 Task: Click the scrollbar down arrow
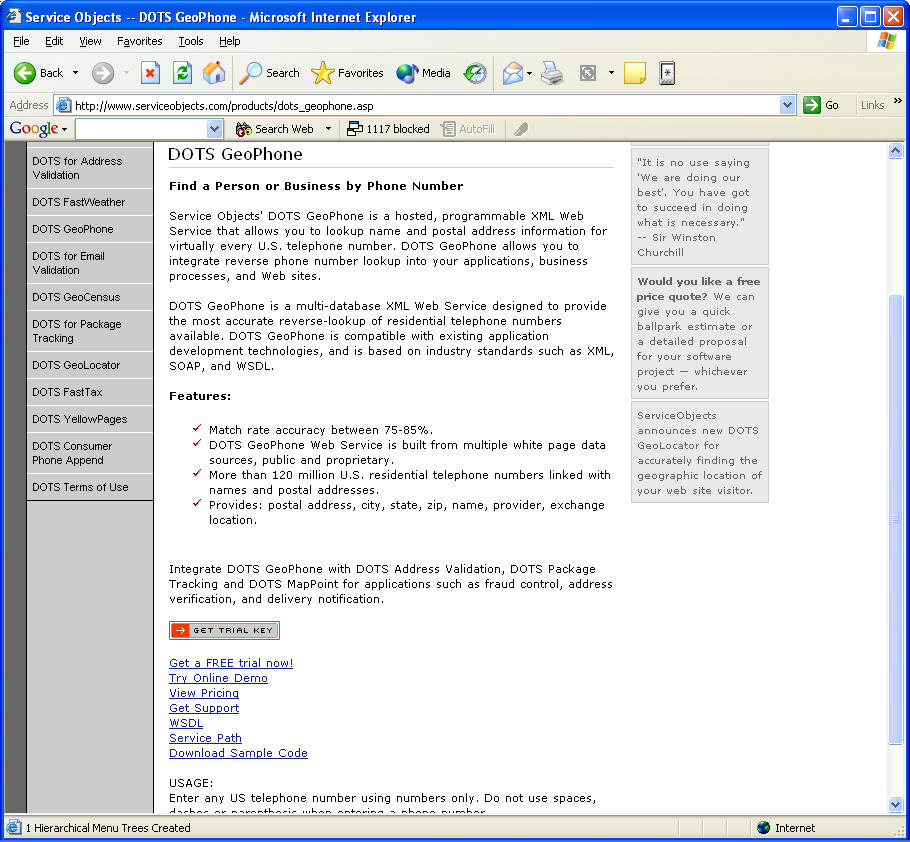895,804
